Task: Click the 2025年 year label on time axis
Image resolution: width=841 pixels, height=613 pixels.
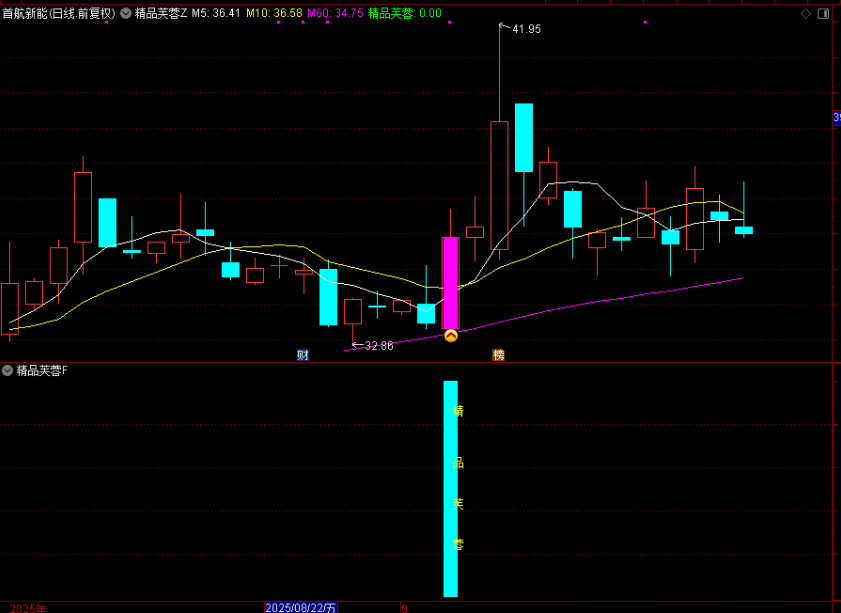Action: pyautogui.click(x=24, y=607)
